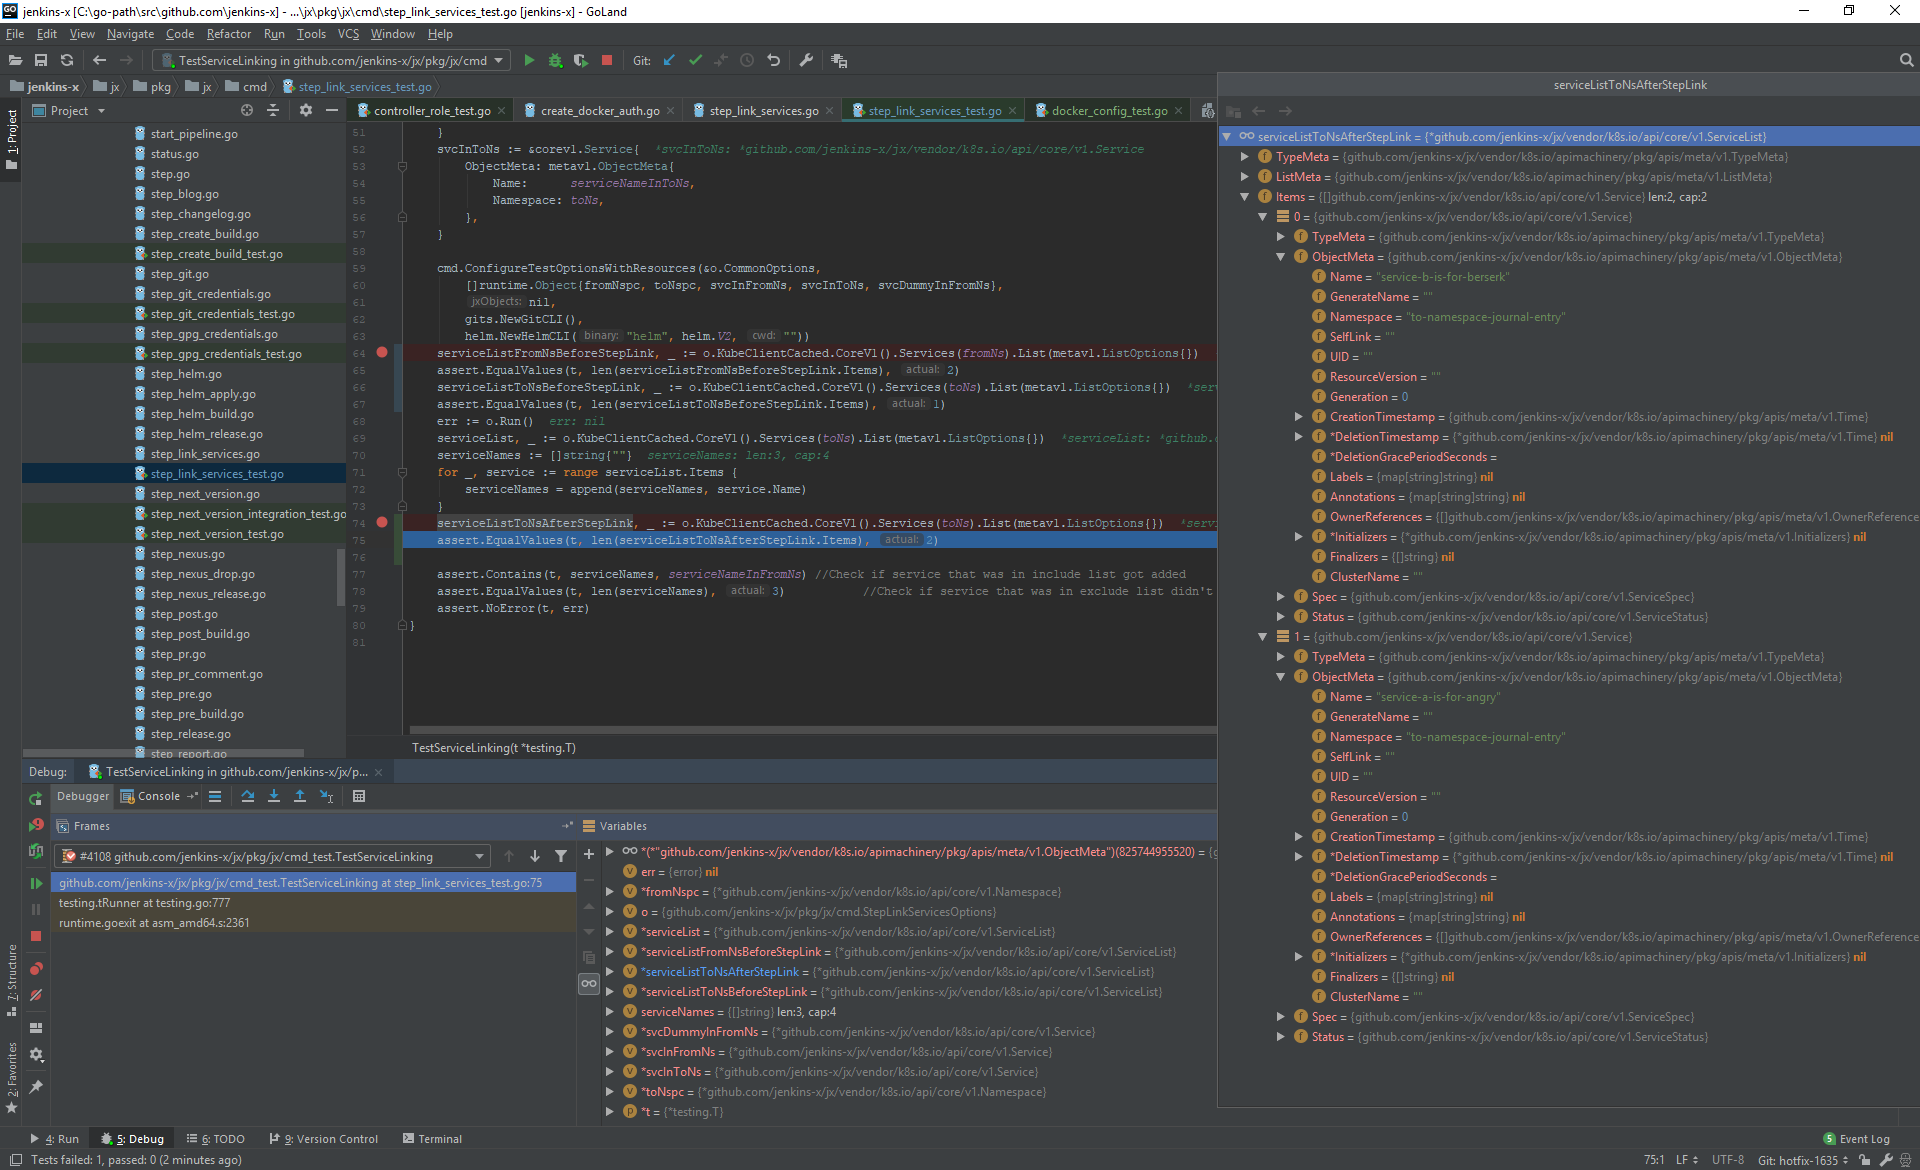Locate current file with Project panel target icon
Image resolution: width=1920 pixels, height=1170 pixels.
(247, 110)
